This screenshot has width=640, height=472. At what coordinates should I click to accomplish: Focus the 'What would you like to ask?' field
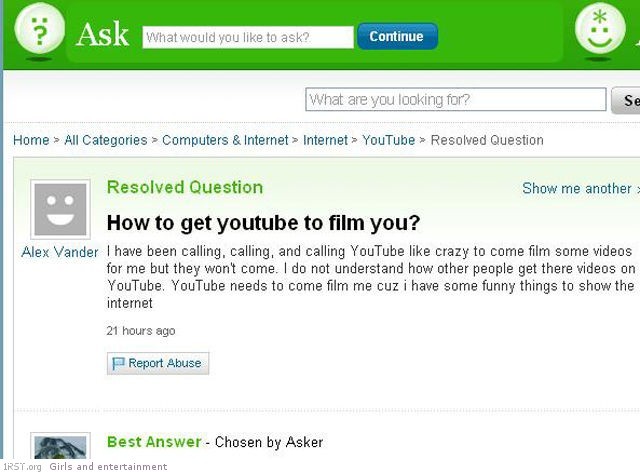(248, 37)
